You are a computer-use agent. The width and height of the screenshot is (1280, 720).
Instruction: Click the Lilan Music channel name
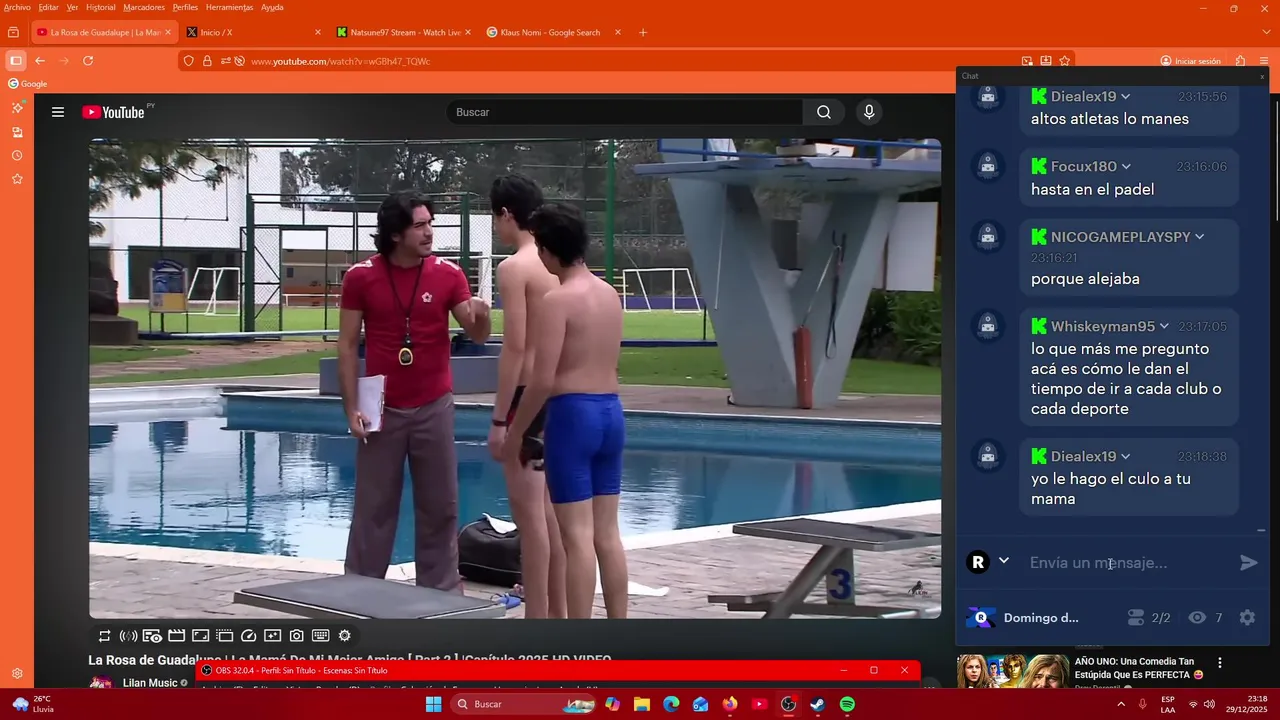150,683
